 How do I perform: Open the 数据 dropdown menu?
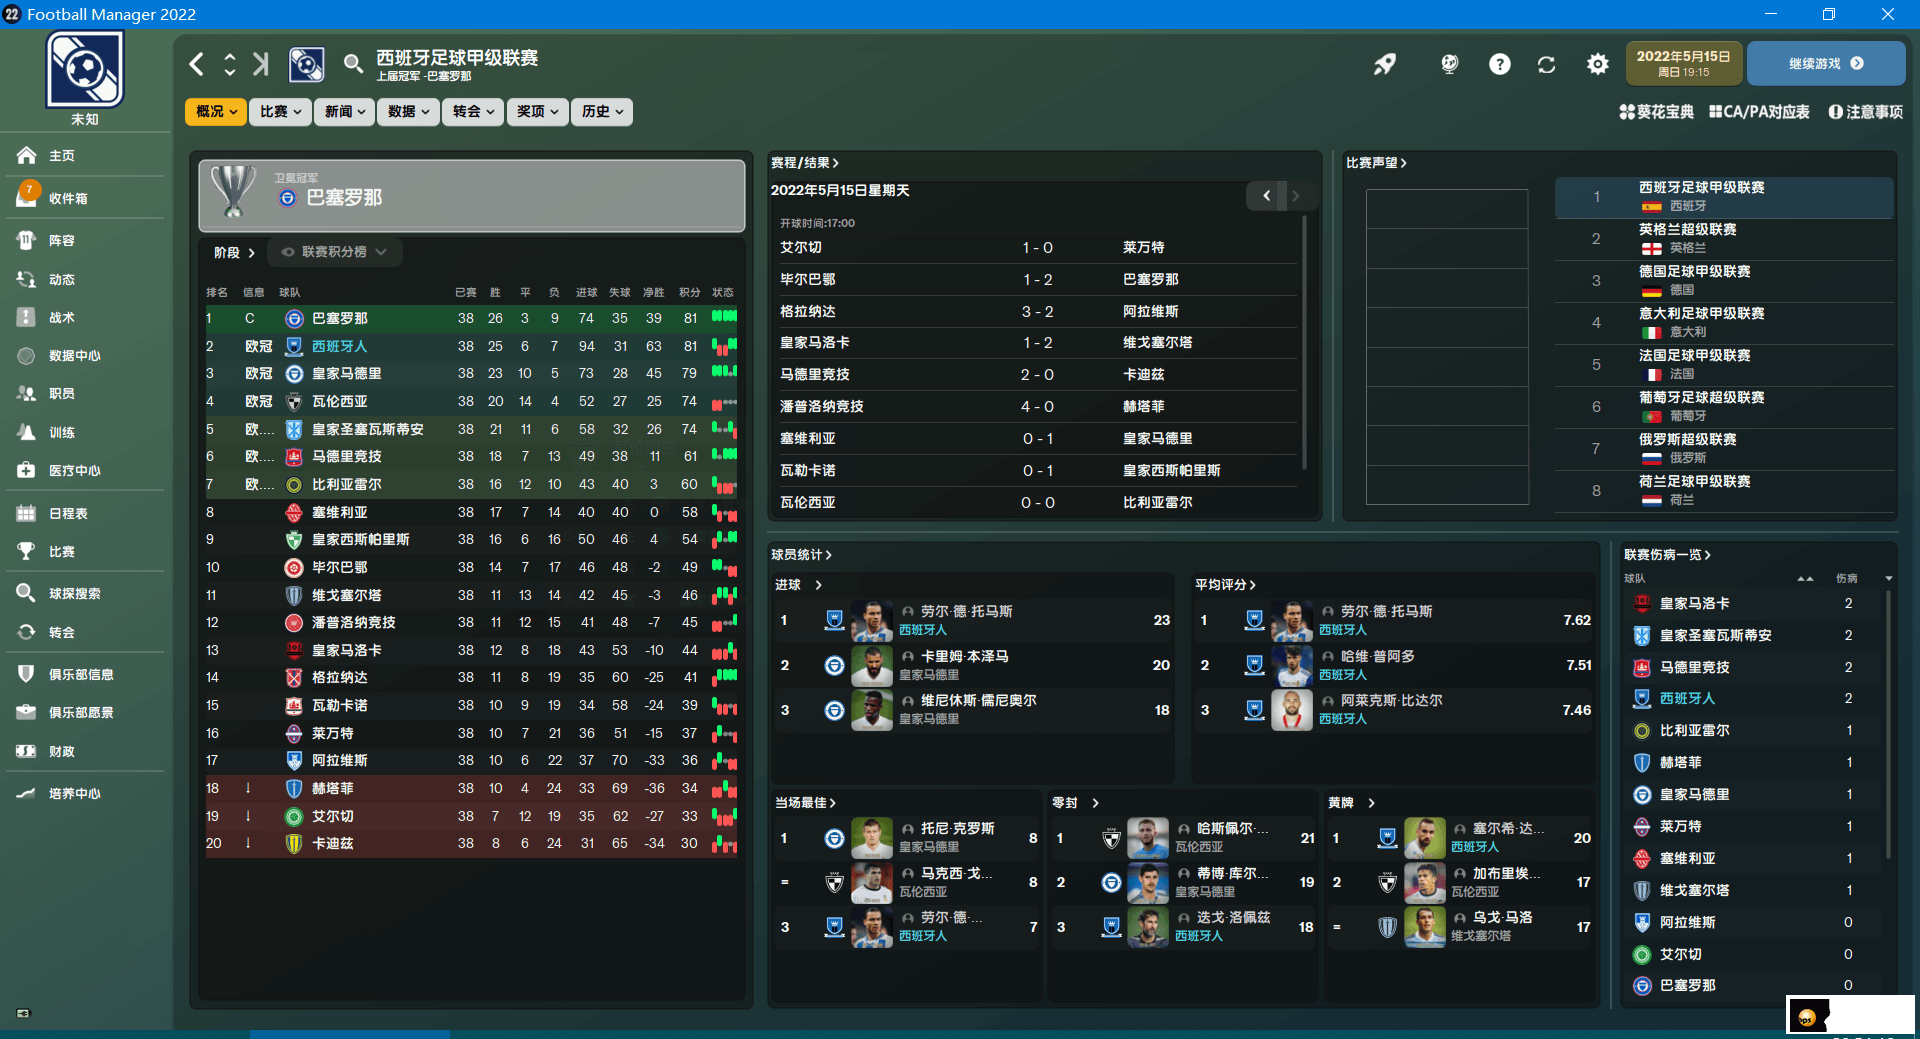408,112
